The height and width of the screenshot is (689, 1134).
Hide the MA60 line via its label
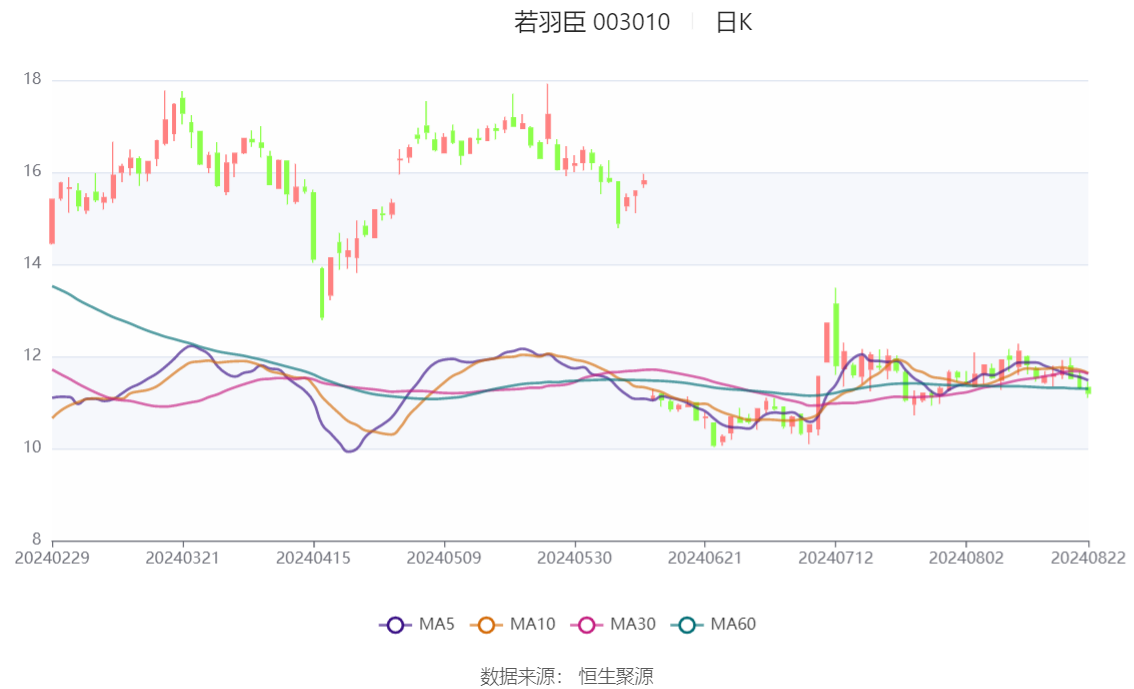(x=733, y=624)
